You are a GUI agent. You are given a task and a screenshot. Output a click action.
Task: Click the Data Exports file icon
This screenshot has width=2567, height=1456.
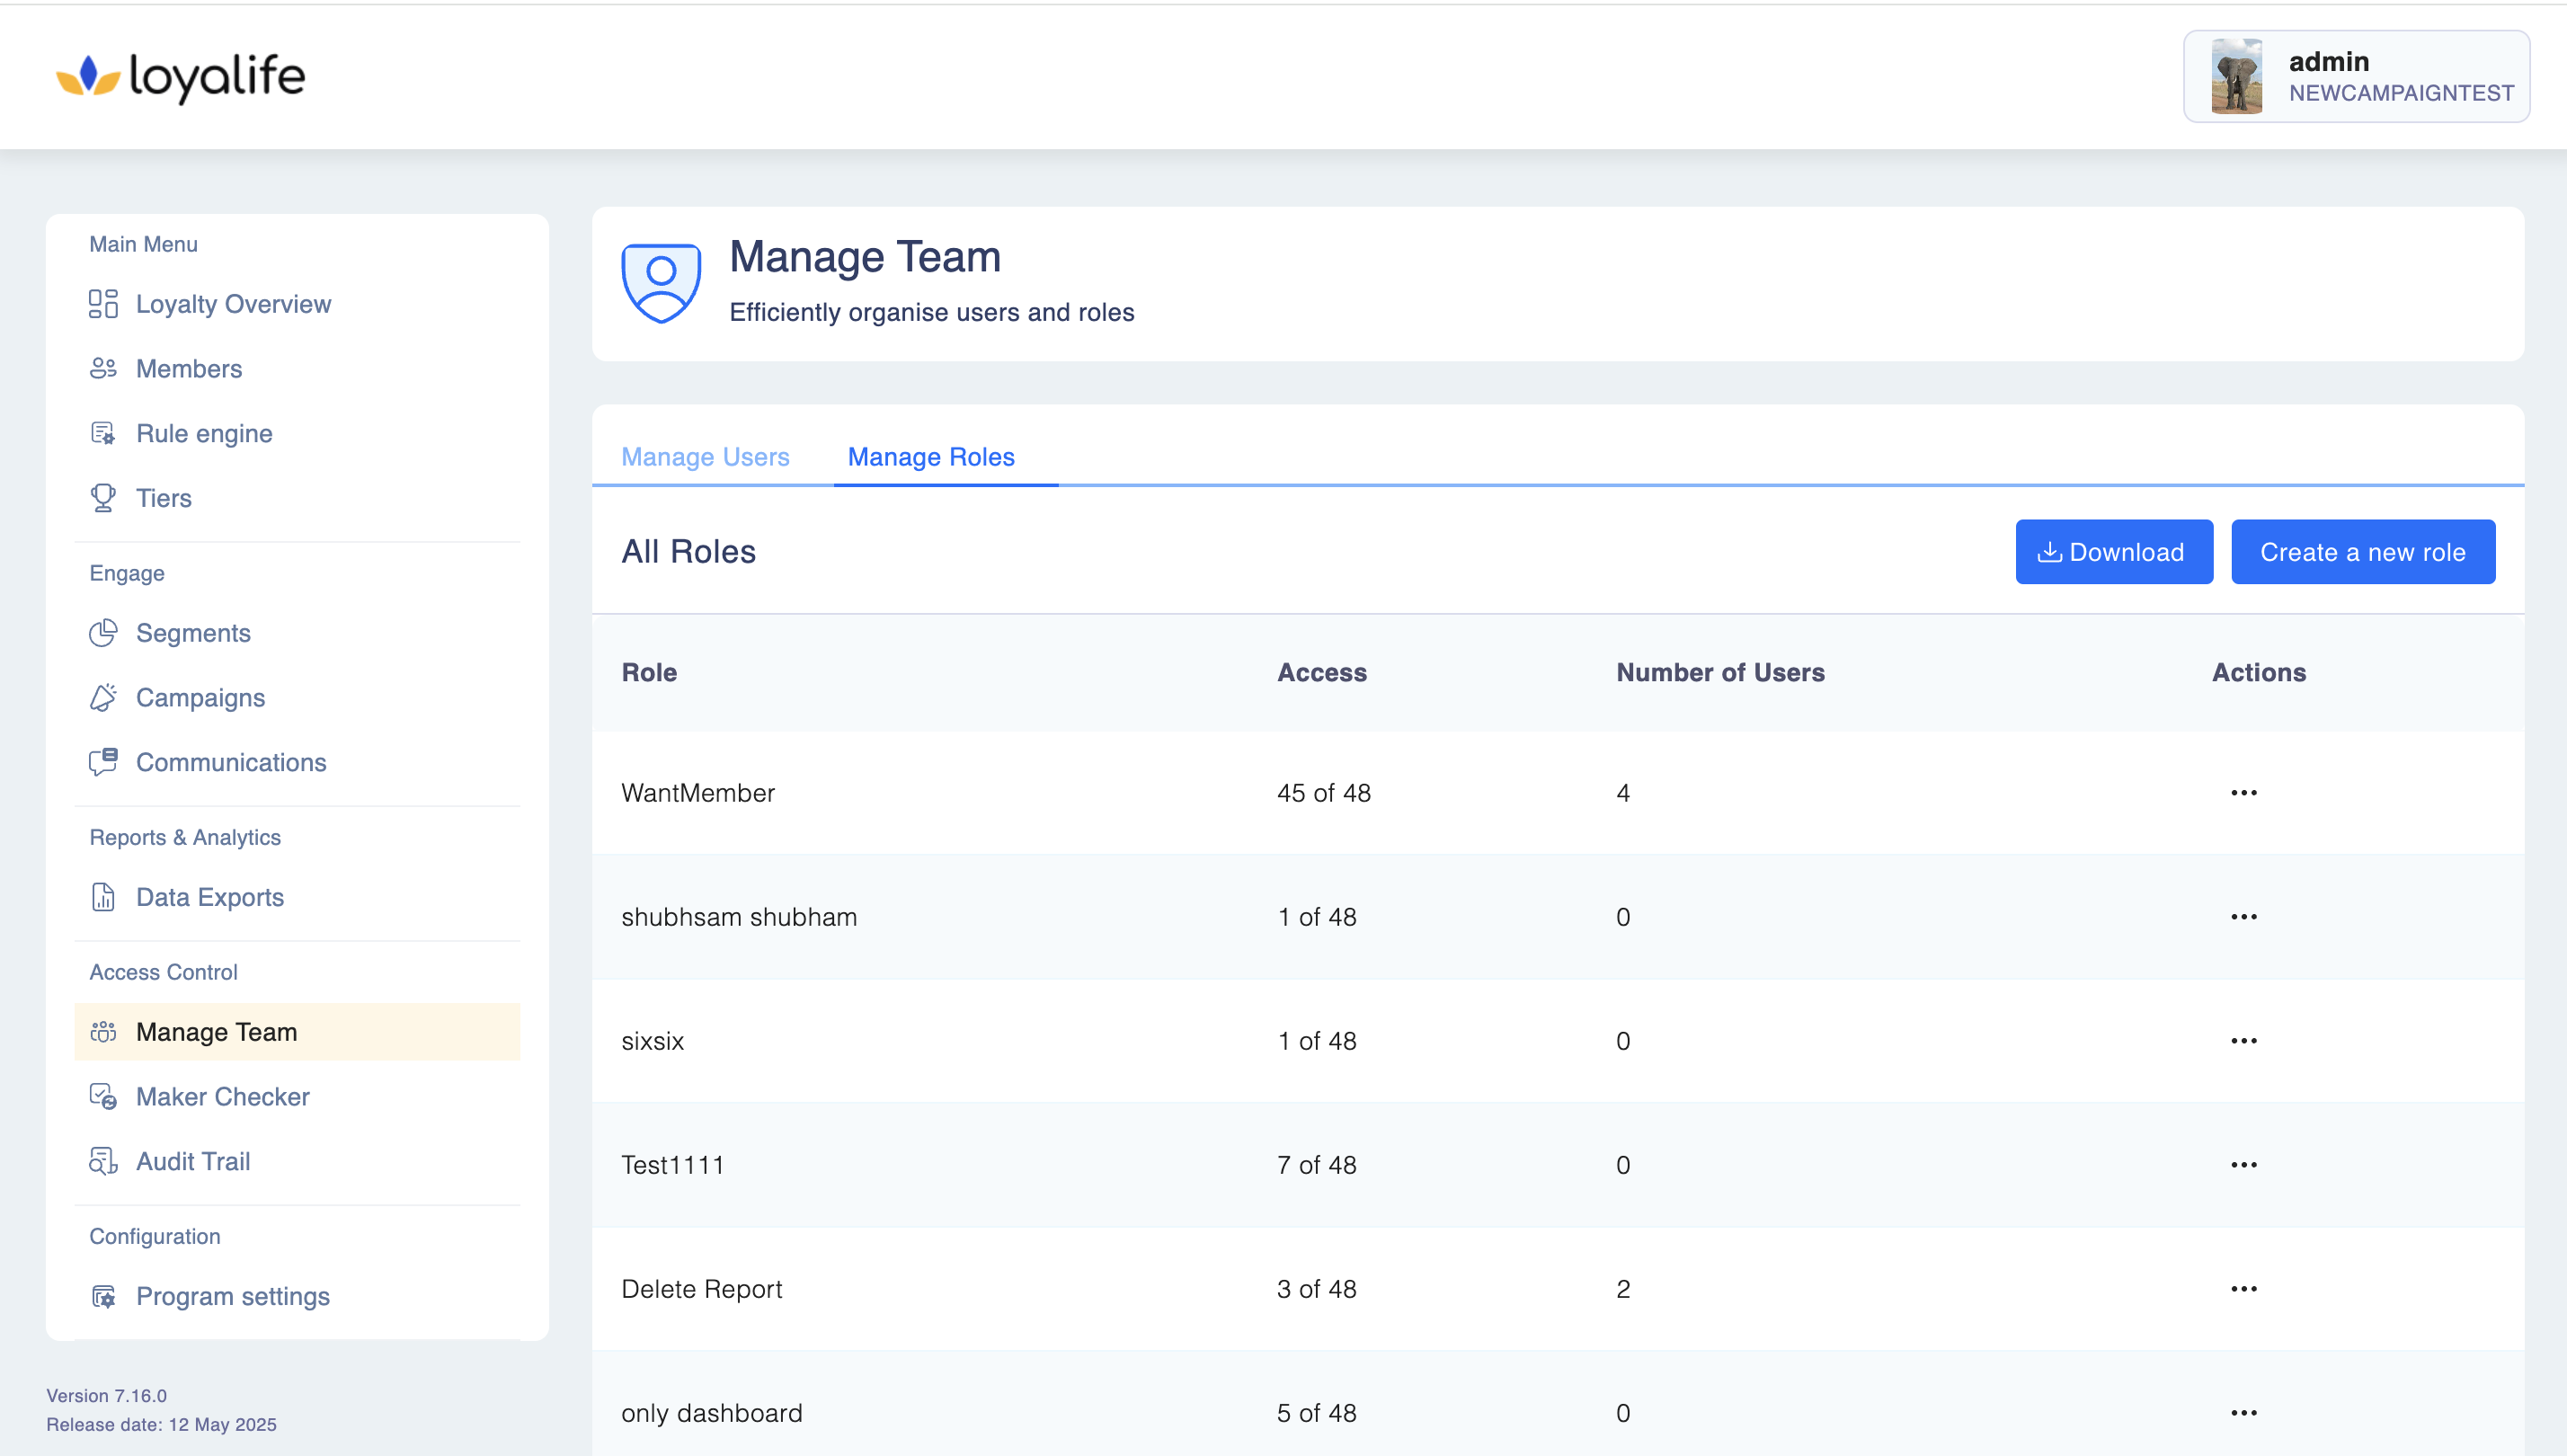pos(103,896)
